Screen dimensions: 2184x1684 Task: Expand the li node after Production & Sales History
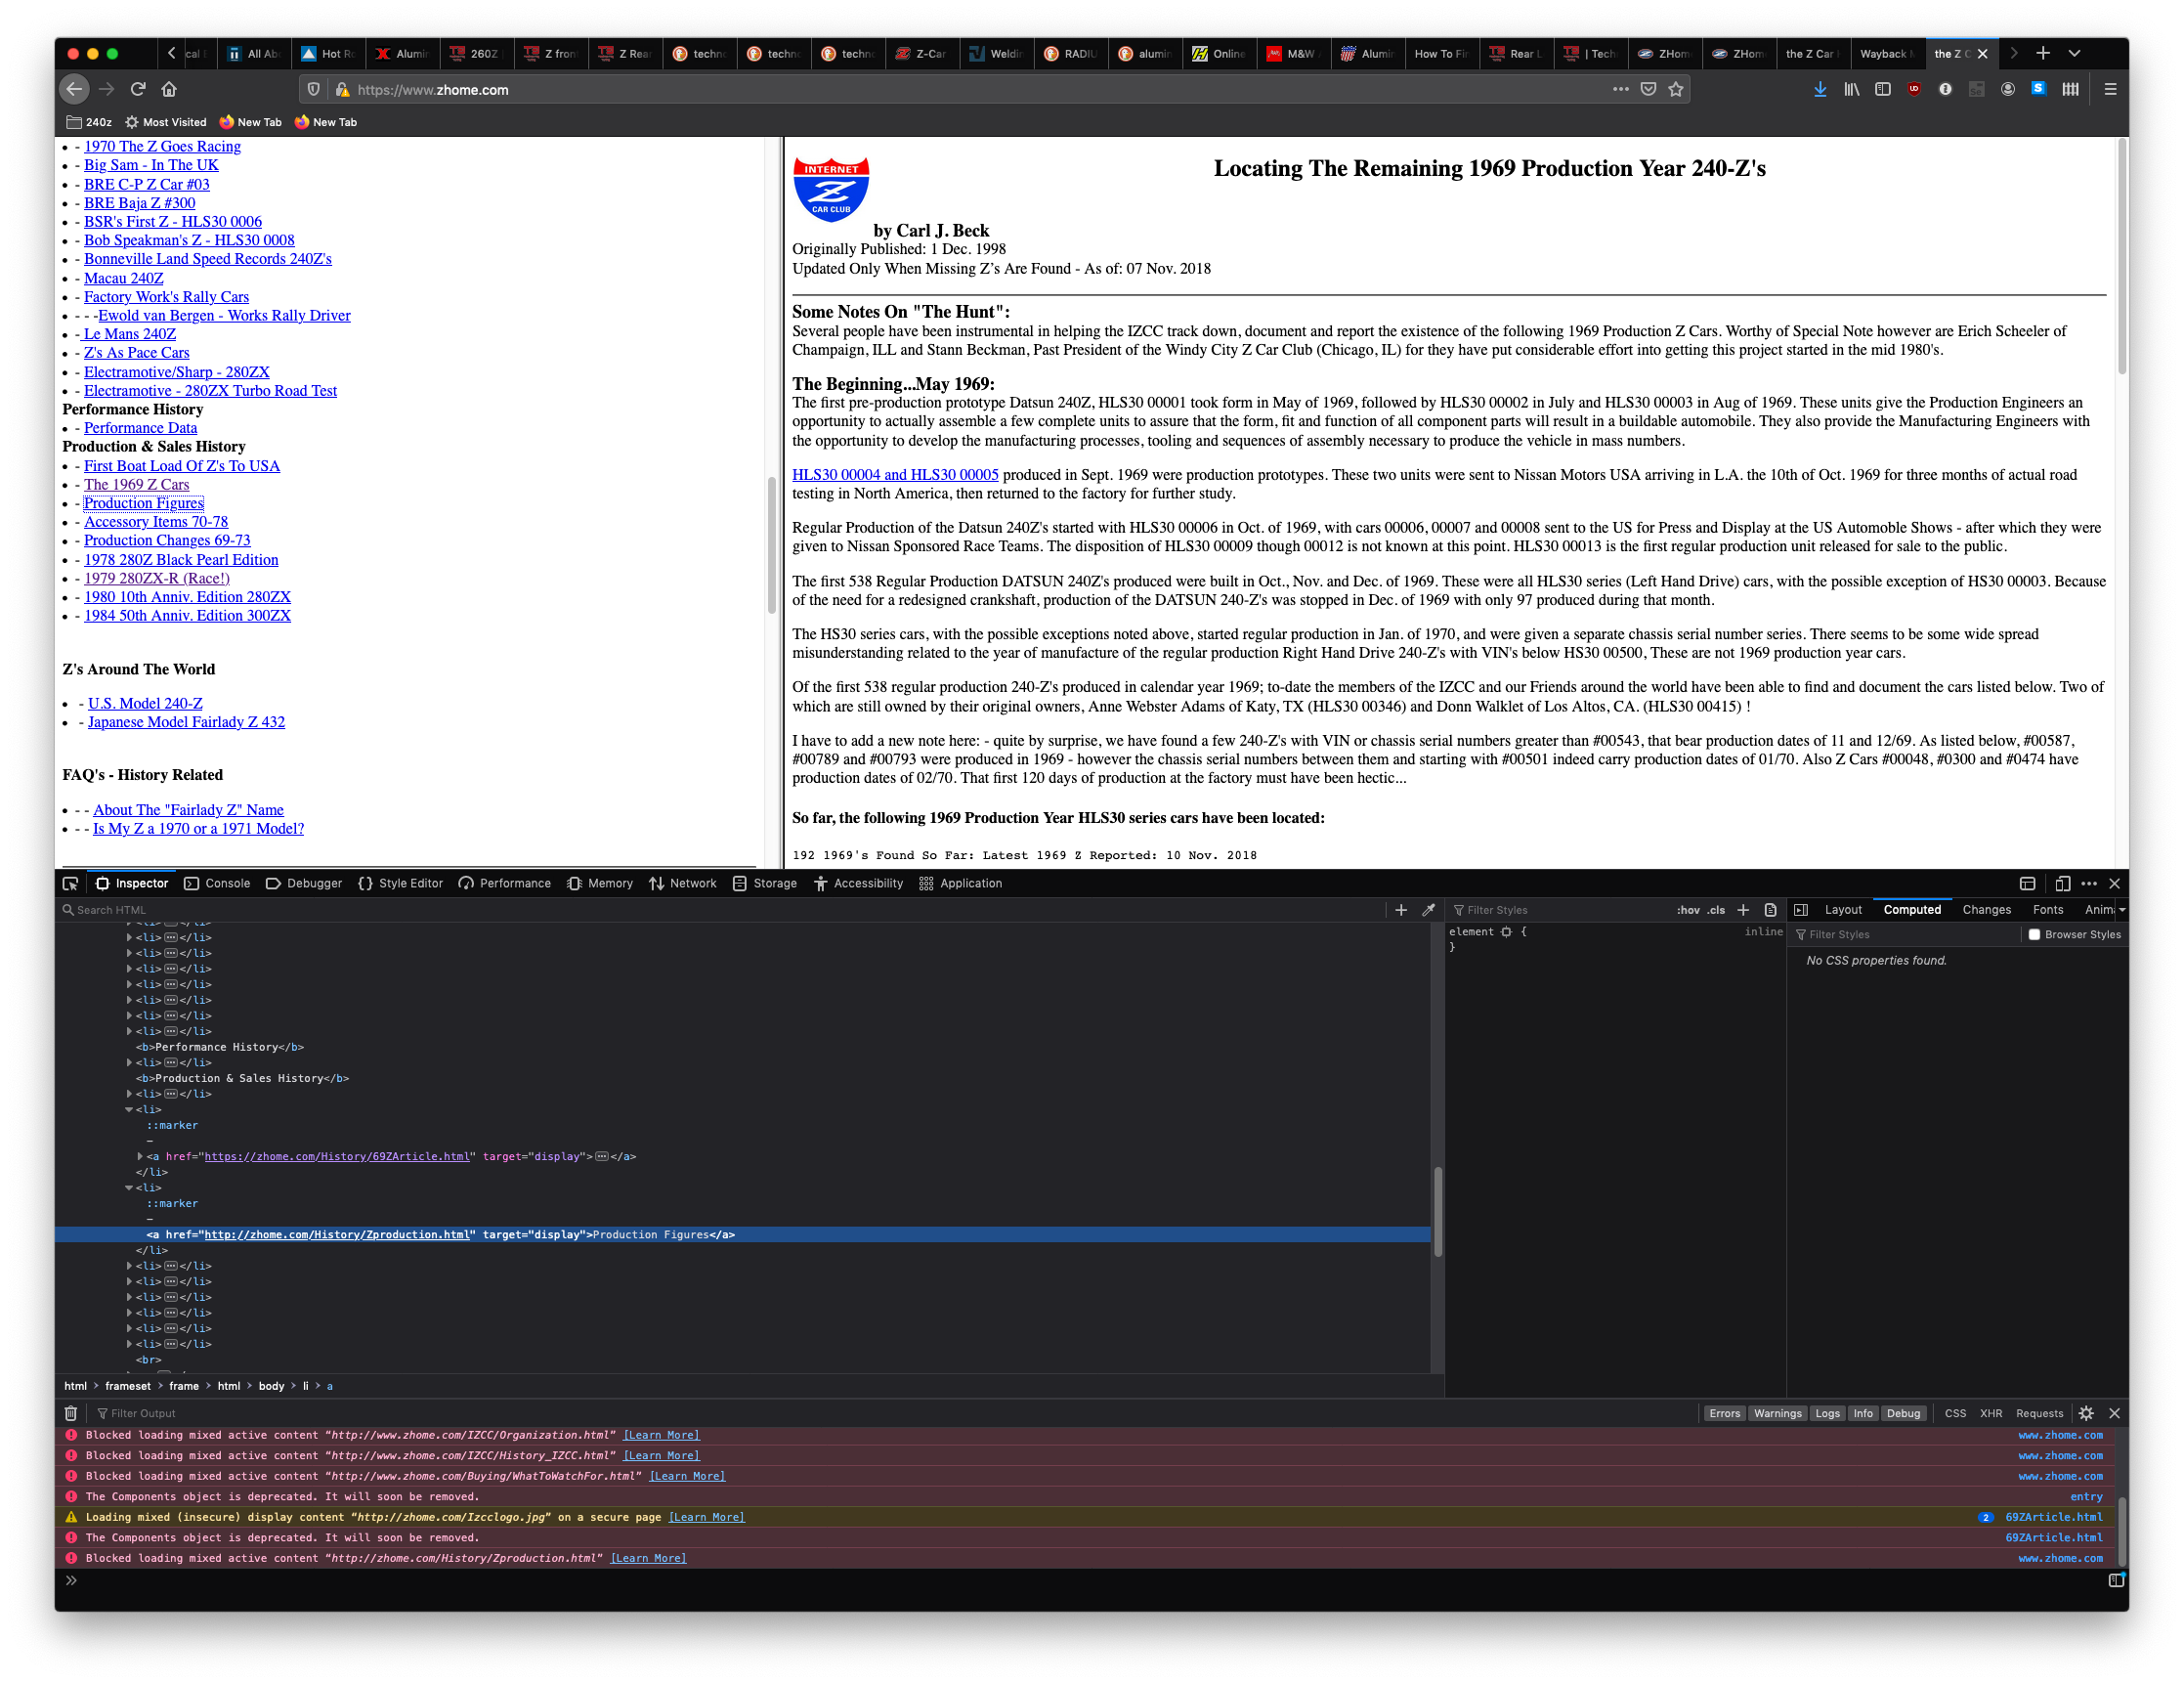[x=129, y=1093]
